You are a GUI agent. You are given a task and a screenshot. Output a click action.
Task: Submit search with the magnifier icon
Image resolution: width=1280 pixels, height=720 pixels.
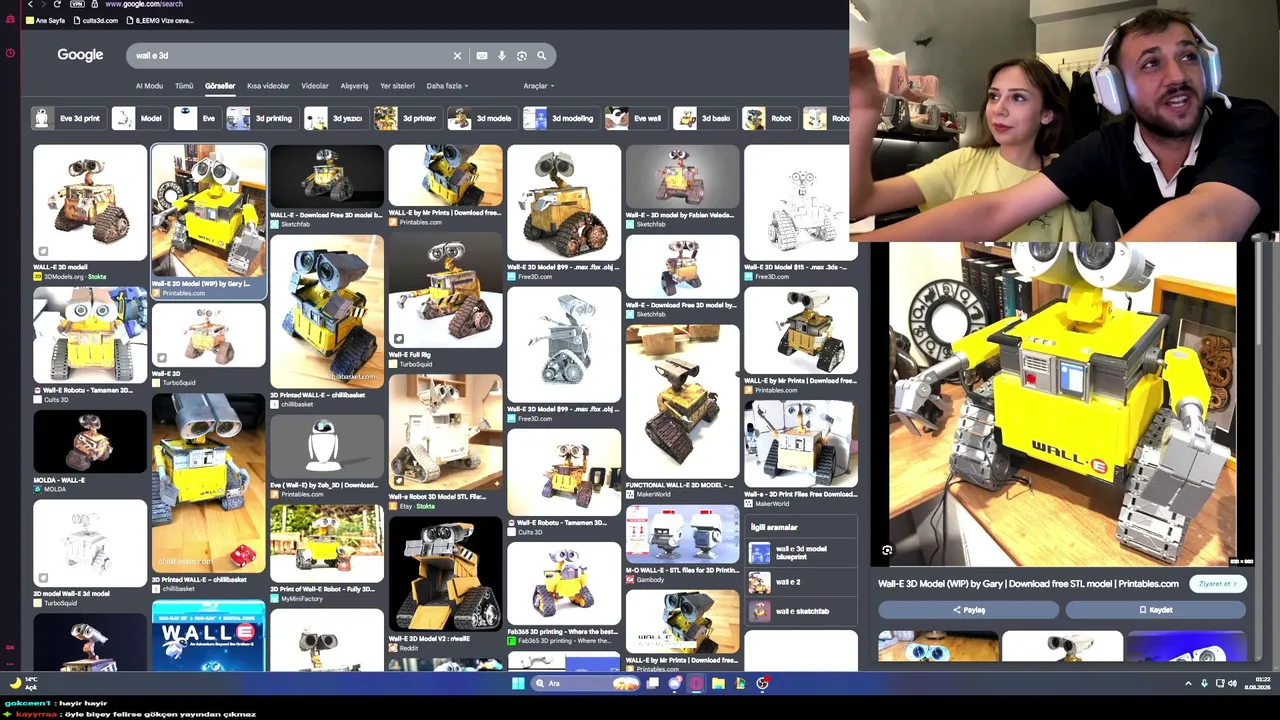coord(541,56)
